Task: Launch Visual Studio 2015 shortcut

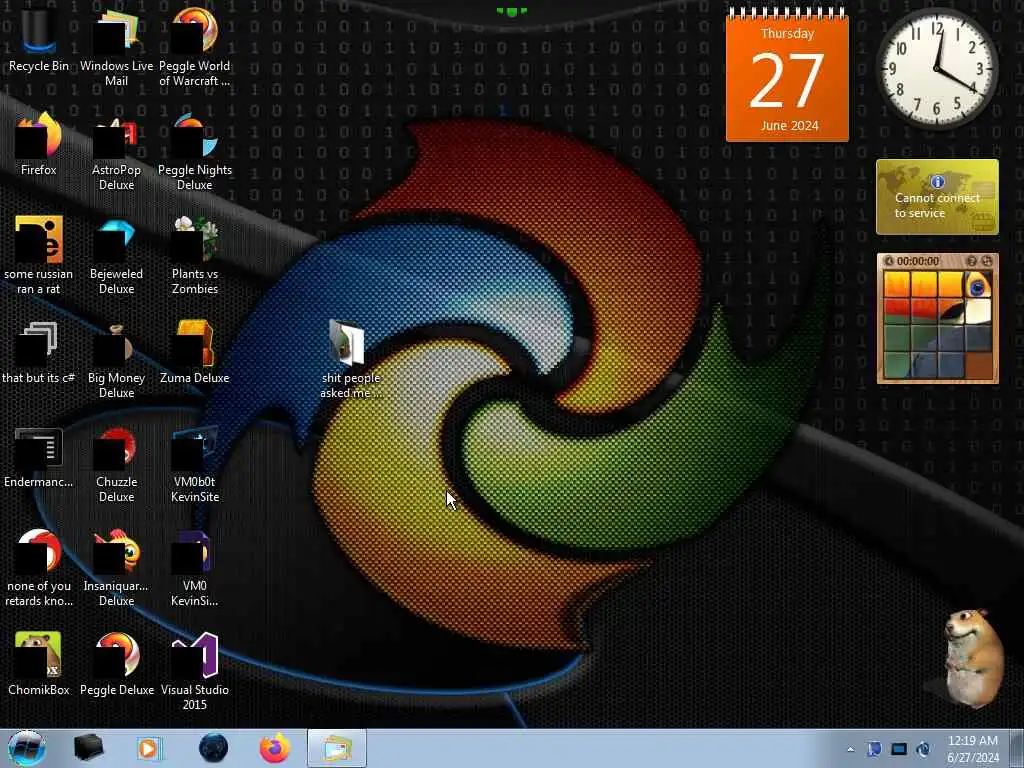Action: pos(195,671)
